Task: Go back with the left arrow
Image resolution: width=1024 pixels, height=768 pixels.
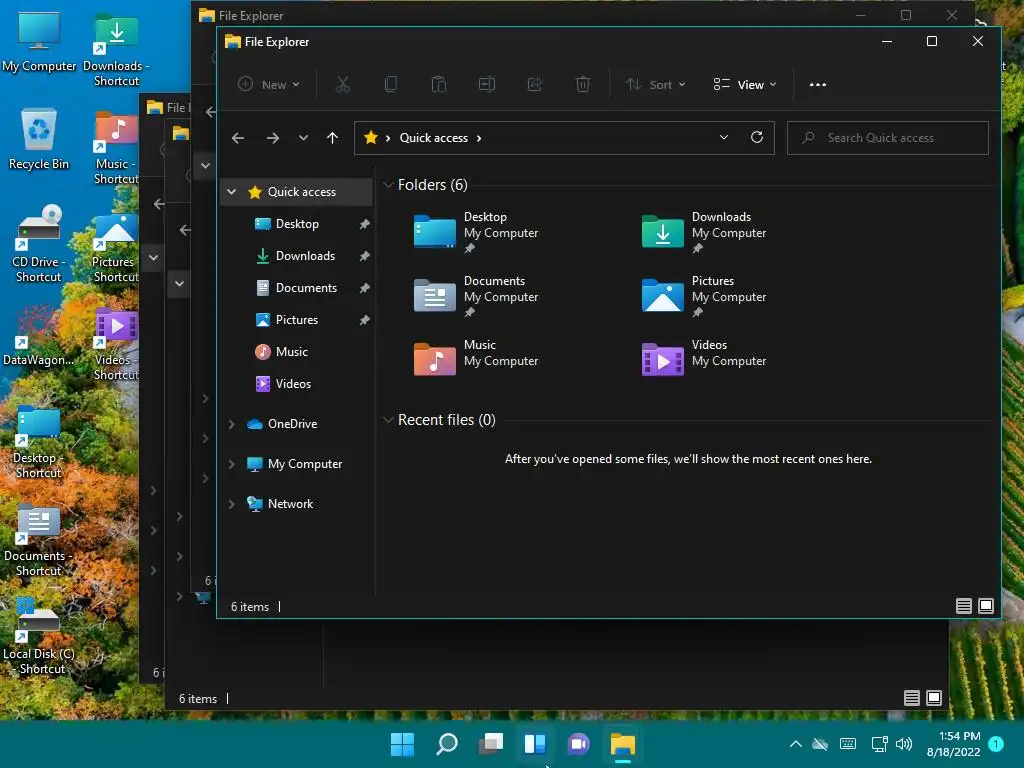Action: [238, 138]
